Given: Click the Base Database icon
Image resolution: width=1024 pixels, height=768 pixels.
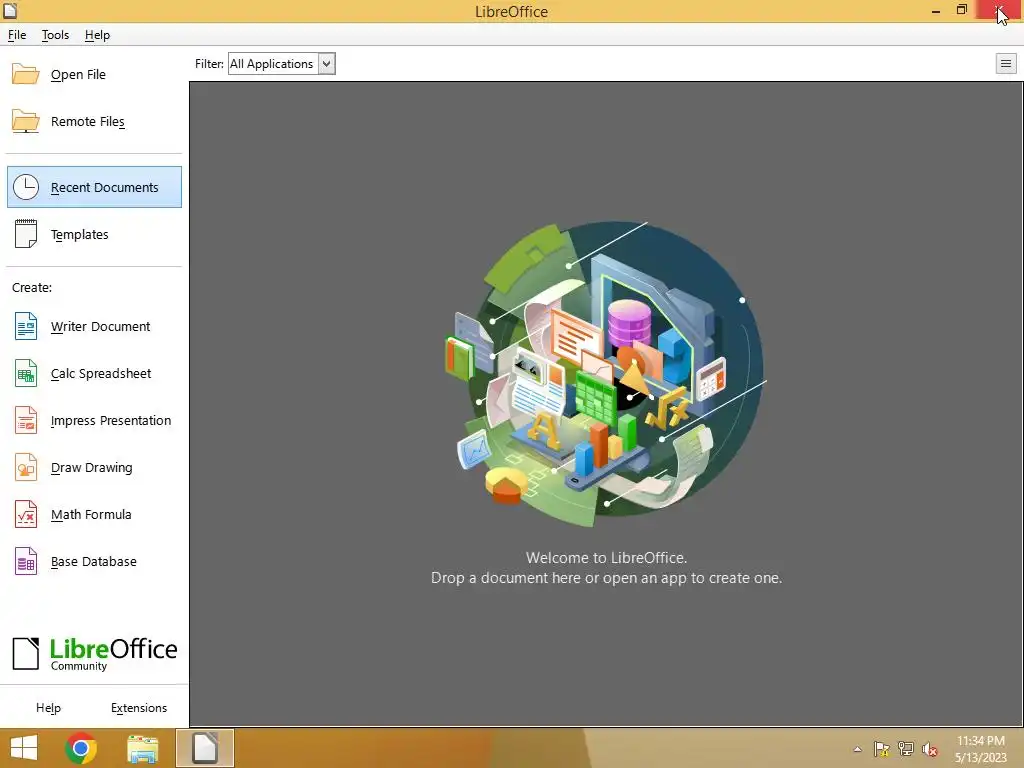Looking at the screenshot, I should pyautogui.click(x=25, y=561).
